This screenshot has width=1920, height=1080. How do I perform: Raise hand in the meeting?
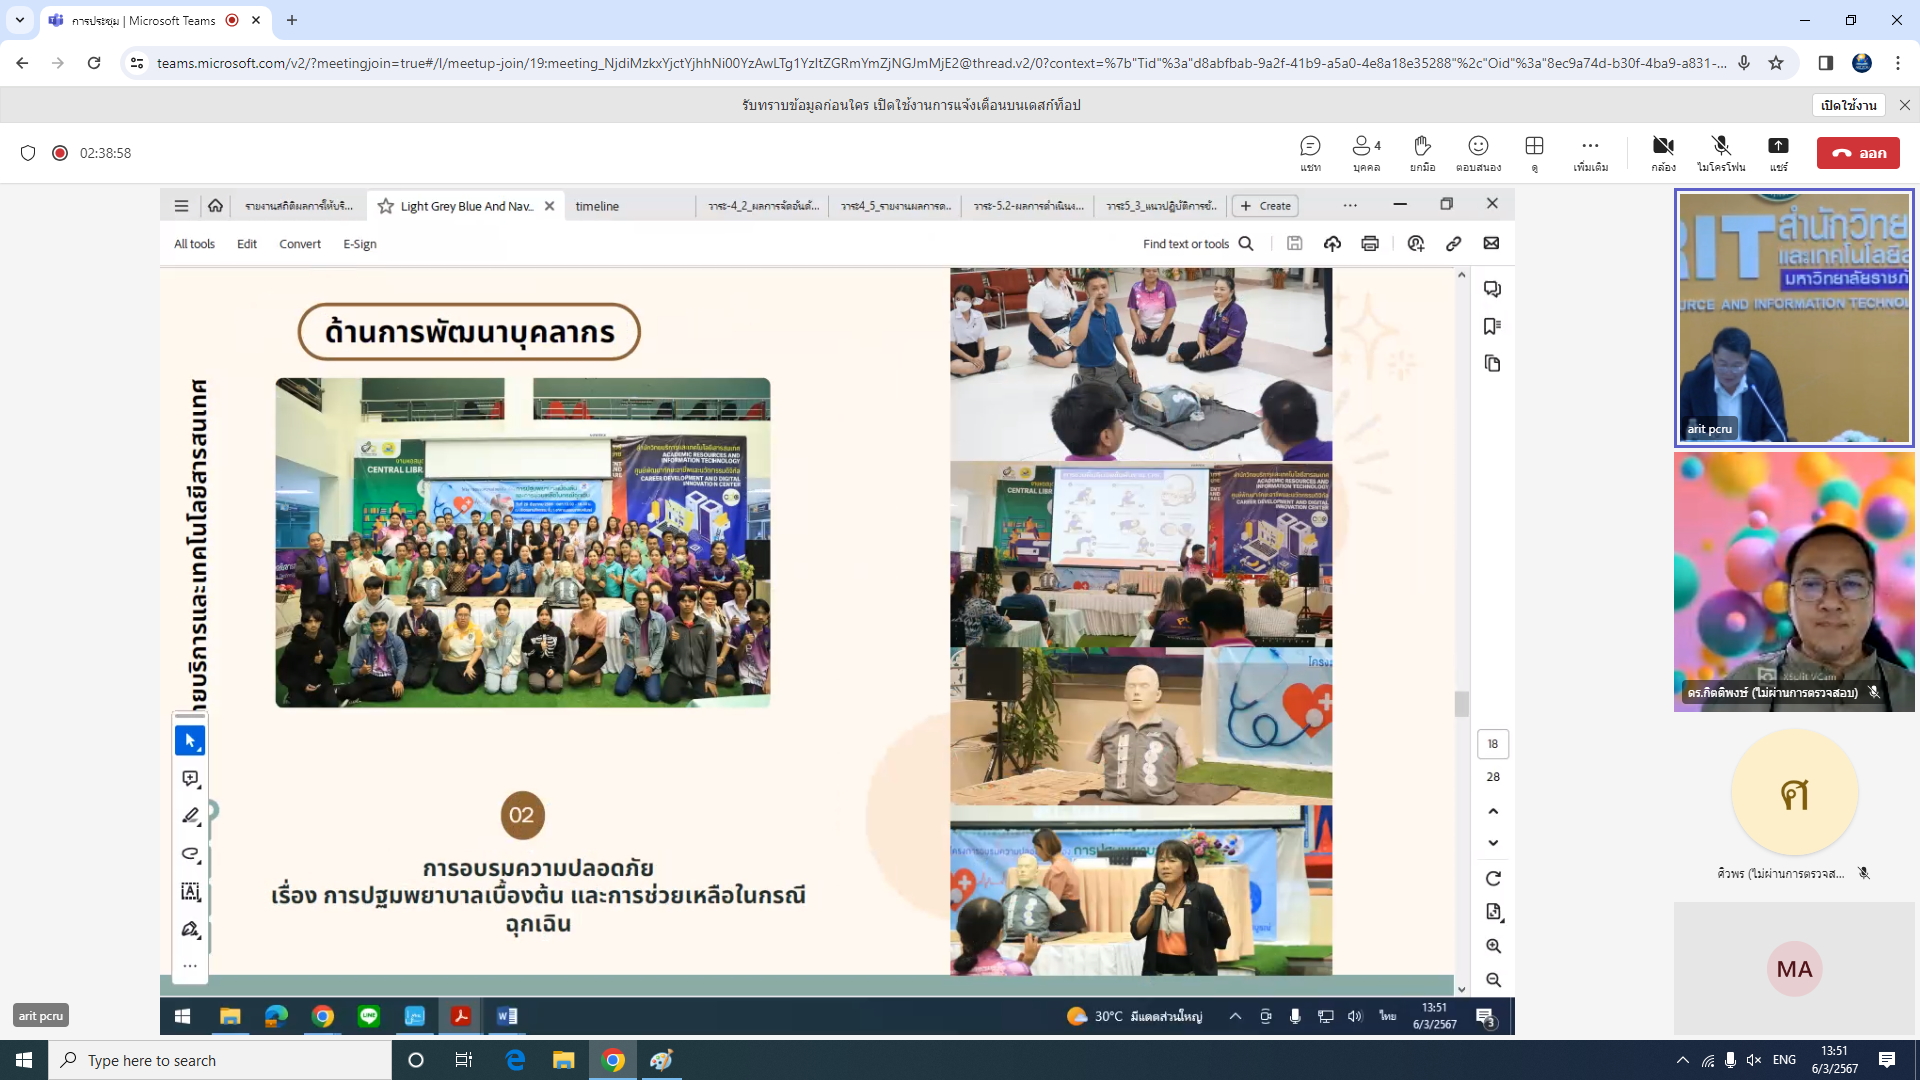1422,153
